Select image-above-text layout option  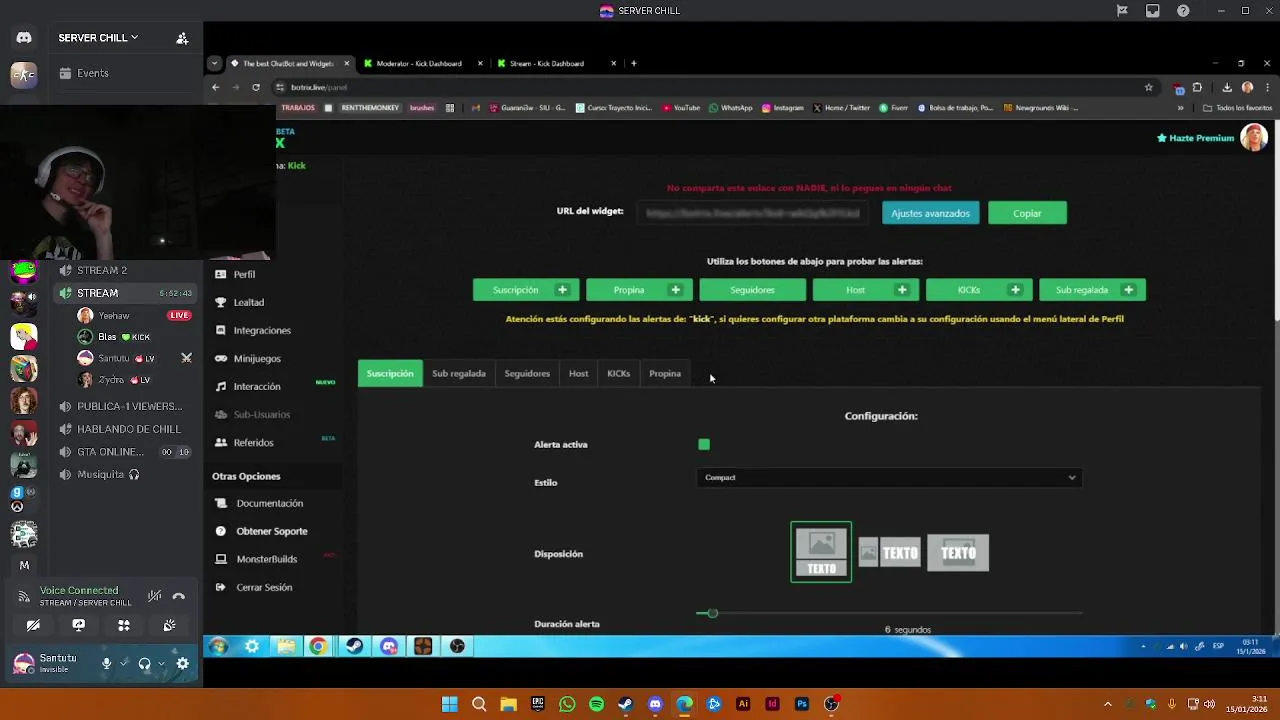pyautogui.click(x=821, y=552)
